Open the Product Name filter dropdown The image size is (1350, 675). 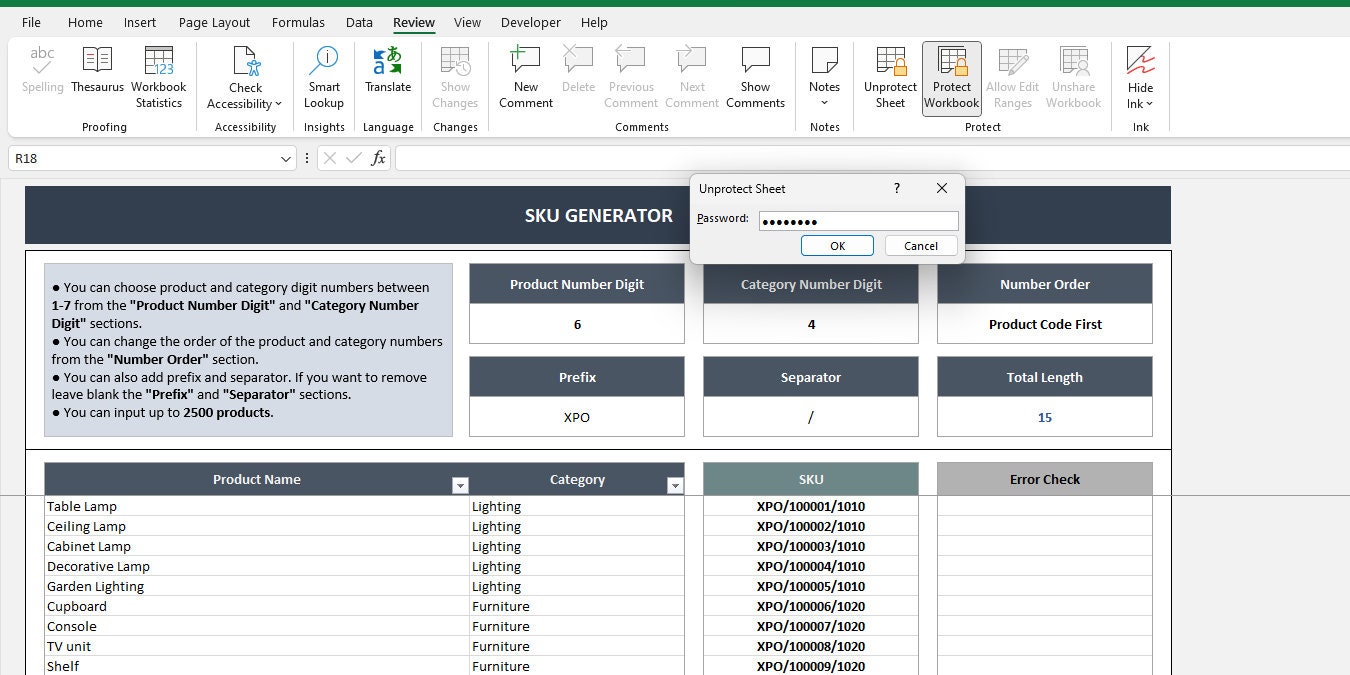click(x=459, y=484)
